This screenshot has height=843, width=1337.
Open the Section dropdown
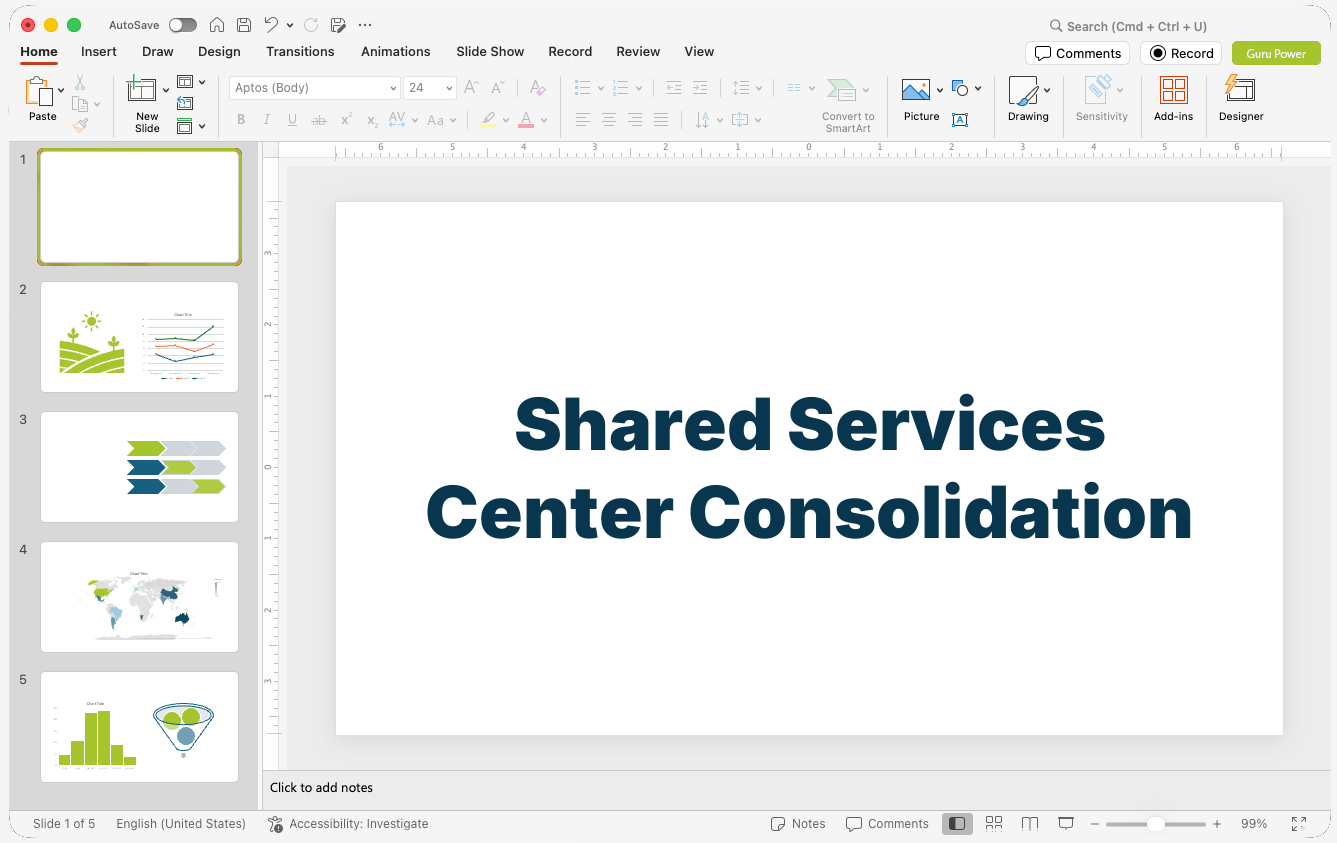(x=191, y=126)
